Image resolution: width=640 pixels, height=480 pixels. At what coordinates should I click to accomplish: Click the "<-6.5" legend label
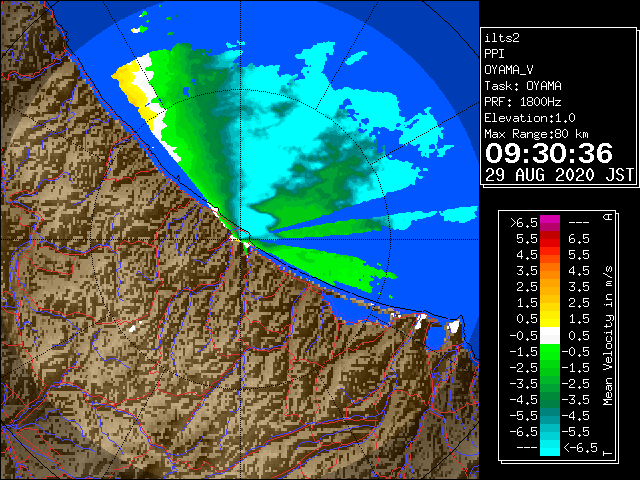pyautogui.click(x=580, y=447)
